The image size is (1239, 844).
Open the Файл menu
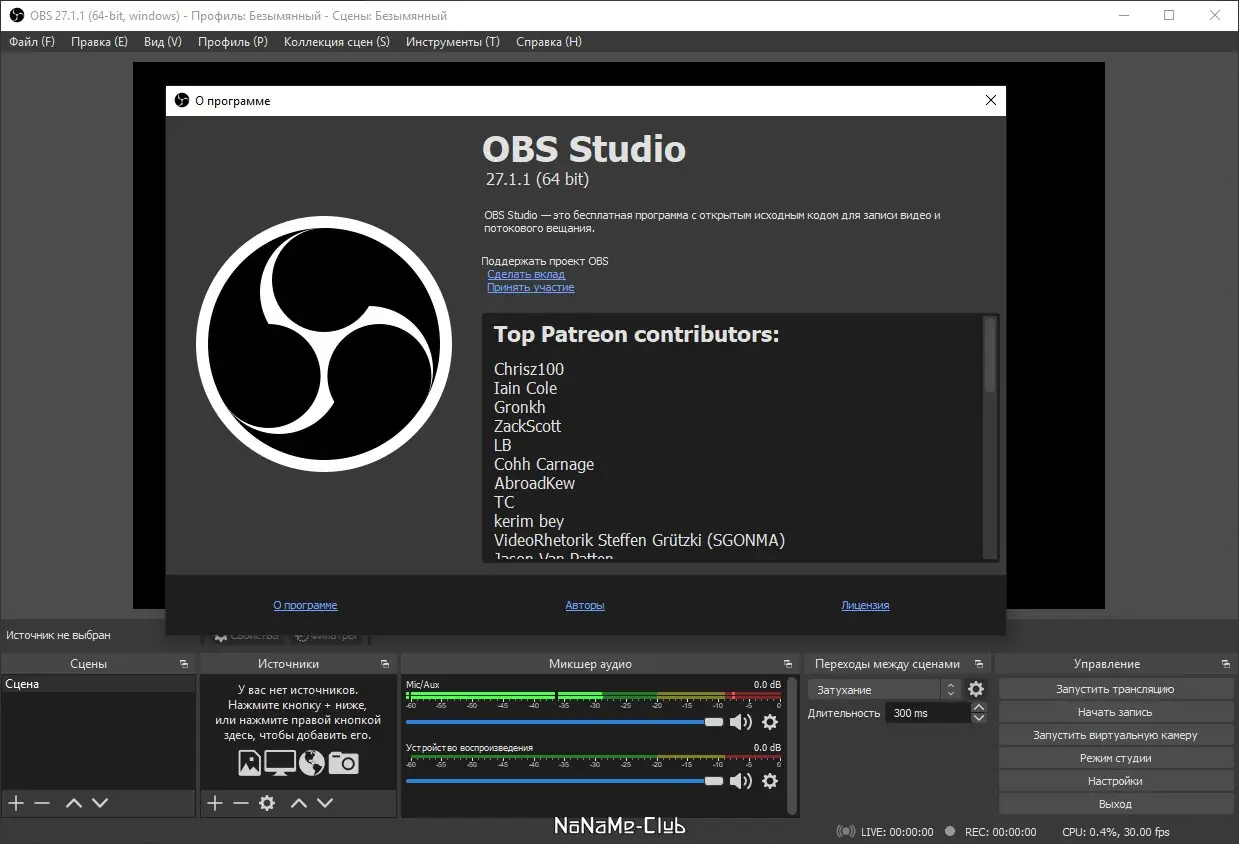(x=32, y=42)
